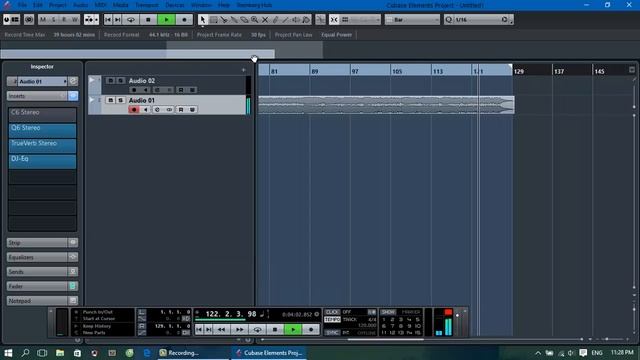Image resolution: width=640 pixels, height=360 pixels.
Task: Select the Line tool in toolbar
Action: tap(285, 20)
